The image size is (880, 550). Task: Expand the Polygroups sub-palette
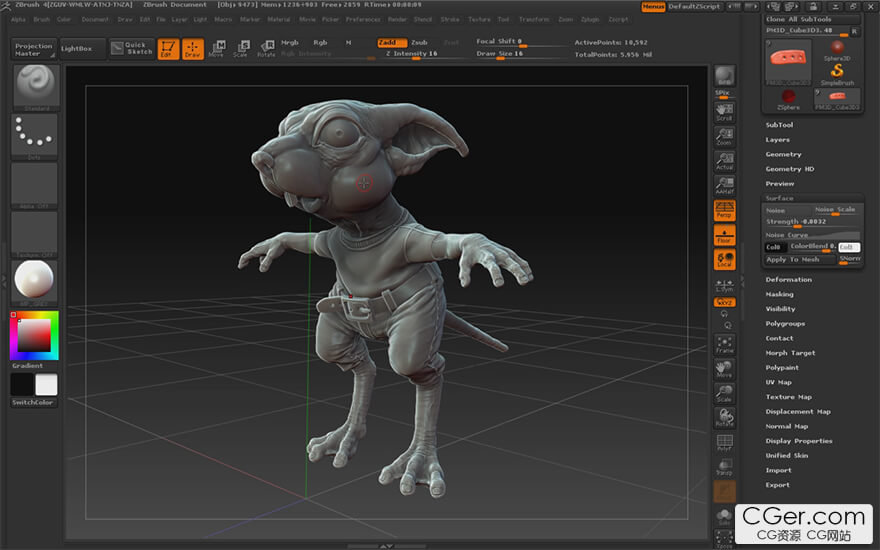[785, 324]
